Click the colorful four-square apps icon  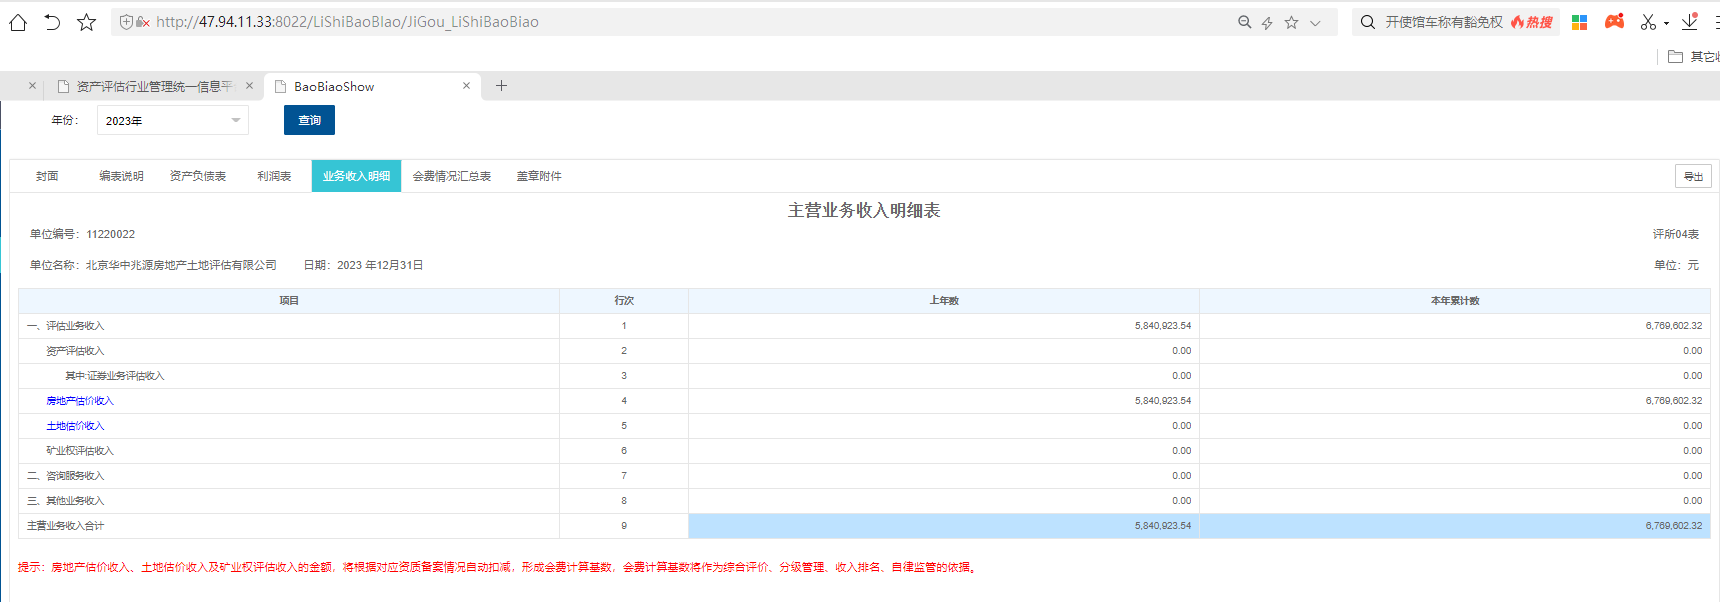[1580, 22]
